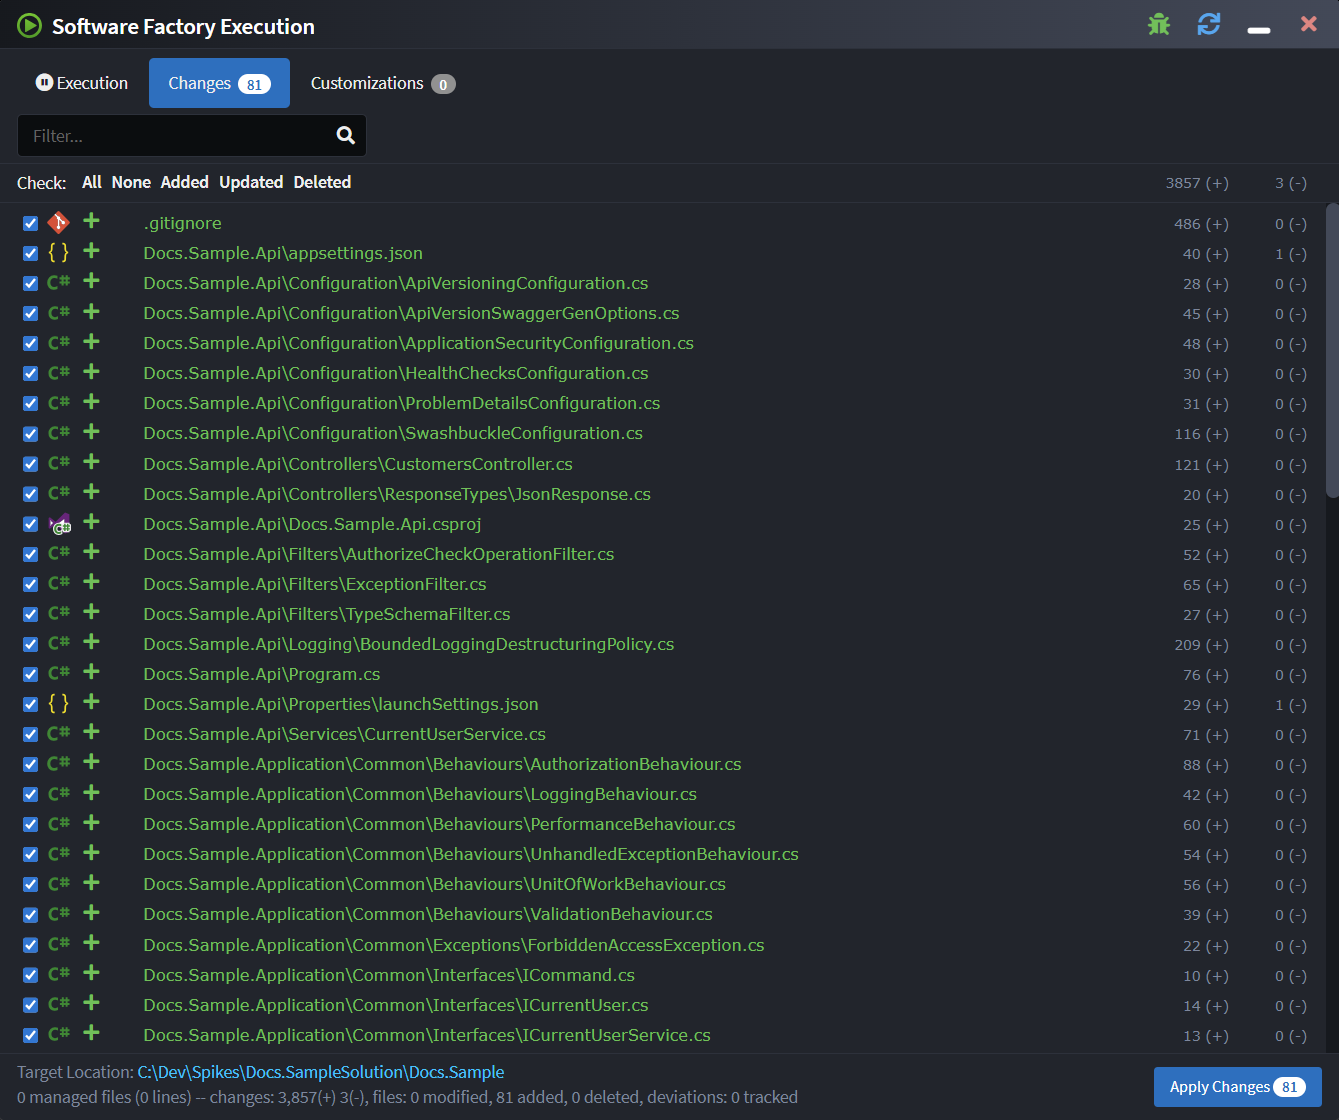Open the target location path link
Image resolution: width=1339 pixels, height=1120 pixels.
coord(320,1072)
